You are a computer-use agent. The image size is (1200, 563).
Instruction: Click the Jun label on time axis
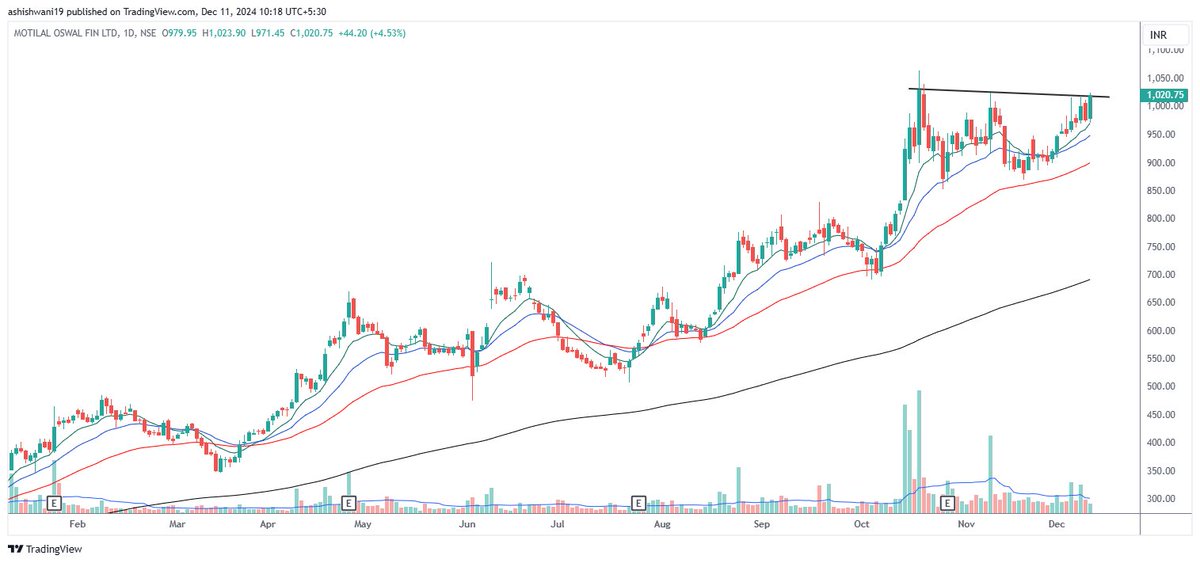[x=466, y=522]
